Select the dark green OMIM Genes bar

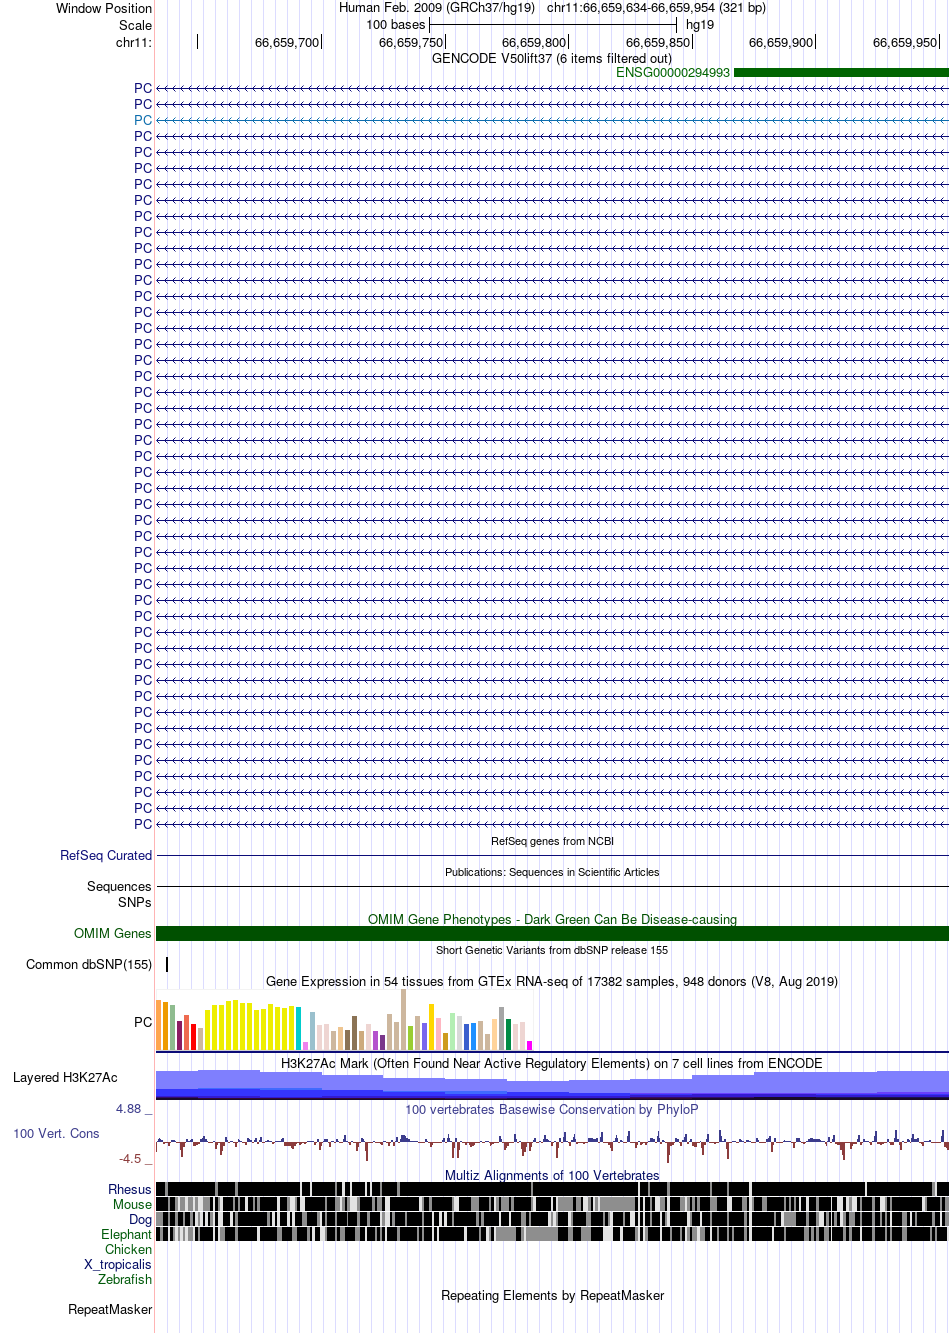point(552,933)
